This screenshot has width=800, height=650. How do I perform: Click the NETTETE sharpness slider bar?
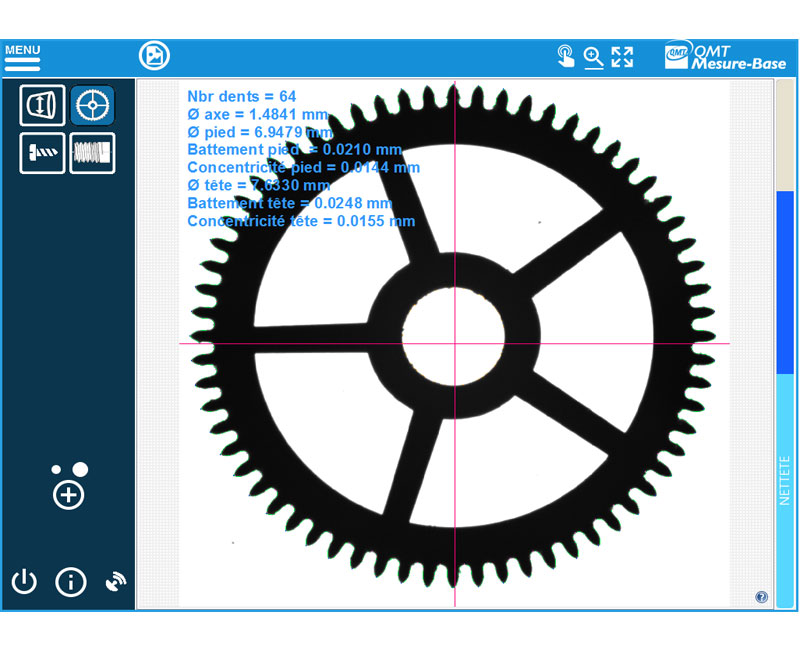coord(785,480)
